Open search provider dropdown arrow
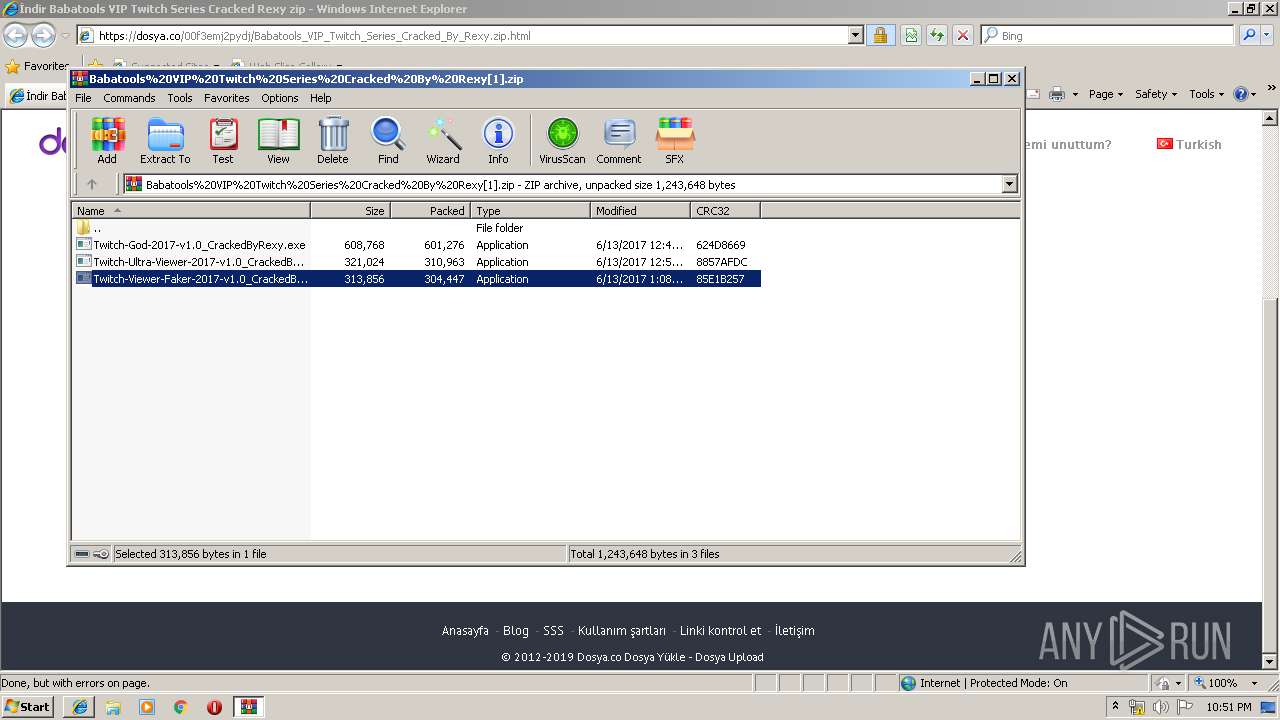1280x720 pixels. click(1269, 36)
